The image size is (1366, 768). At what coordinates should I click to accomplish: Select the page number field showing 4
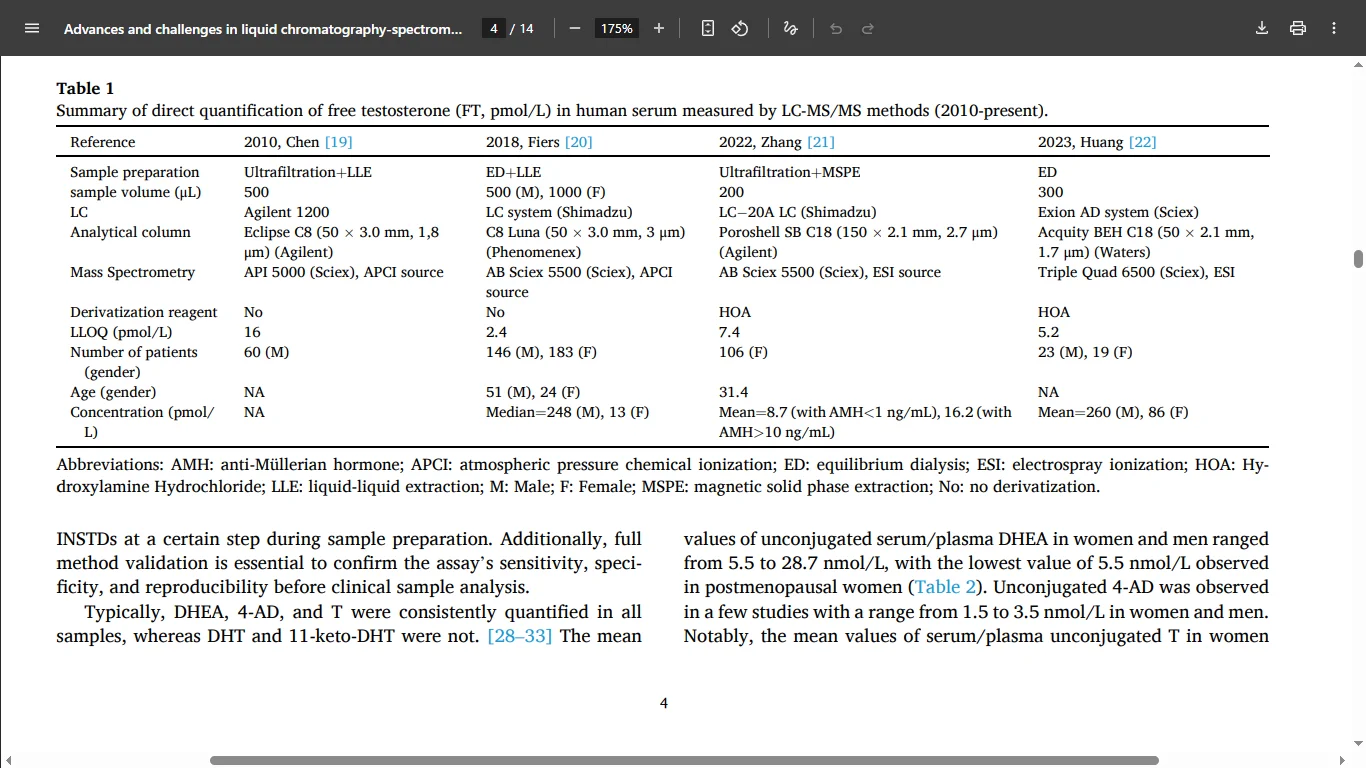tap(493, 28)
